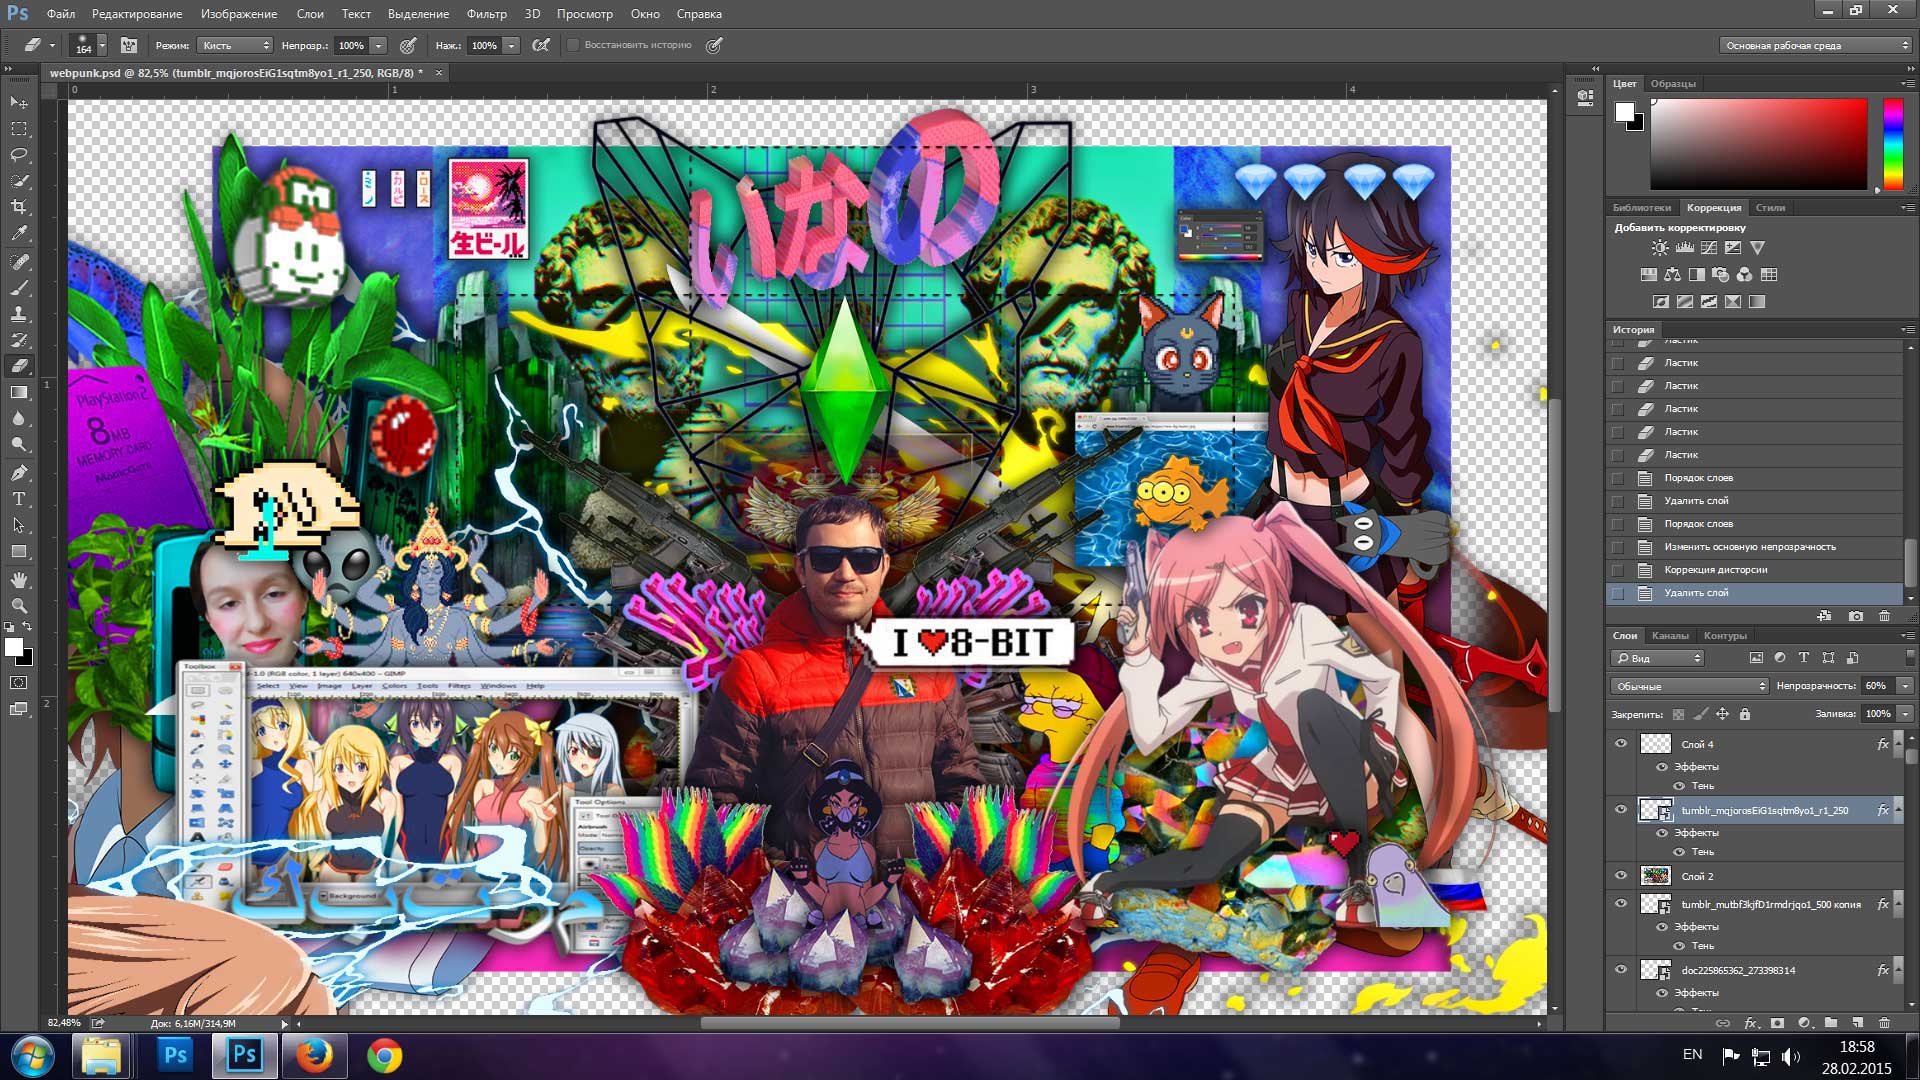Toggle 'Тень' effect visibility under Слой 4

1679,786
